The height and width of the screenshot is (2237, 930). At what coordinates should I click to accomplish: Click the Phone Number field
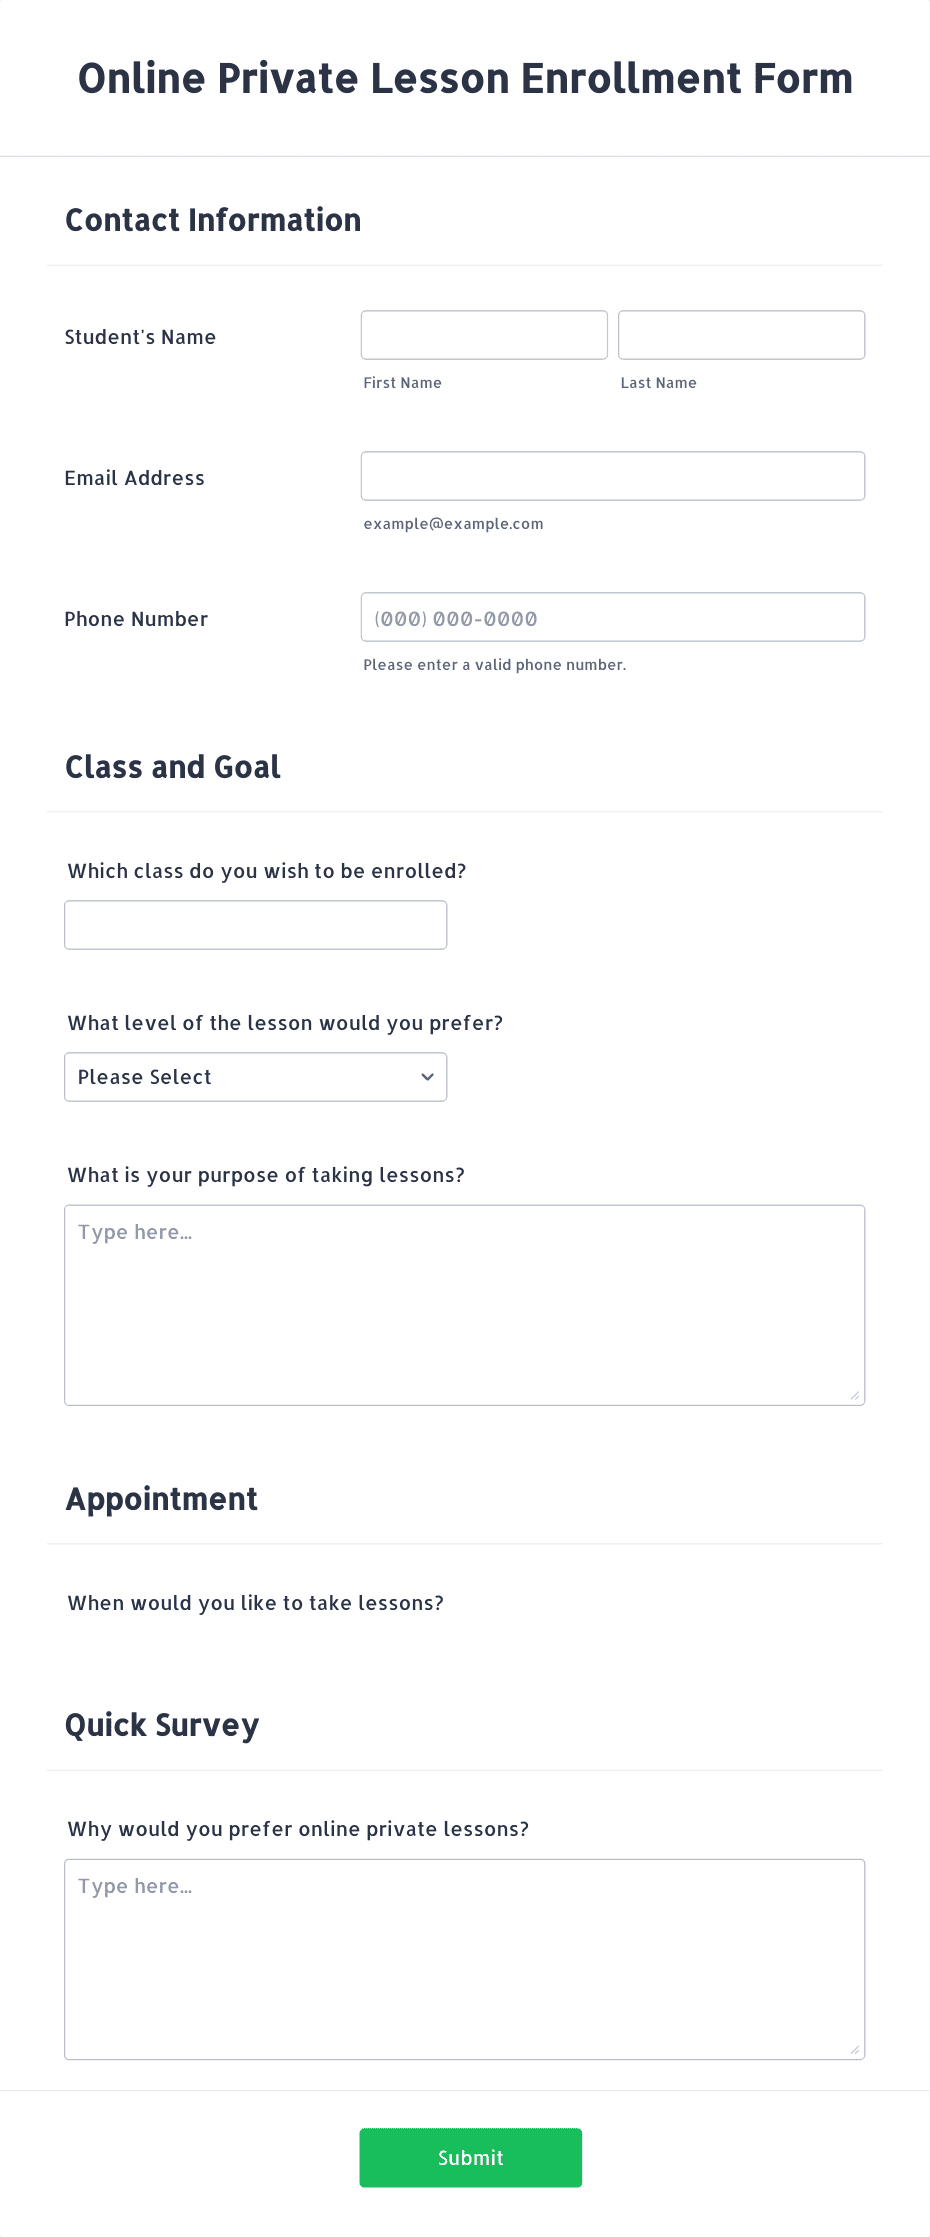613,617
